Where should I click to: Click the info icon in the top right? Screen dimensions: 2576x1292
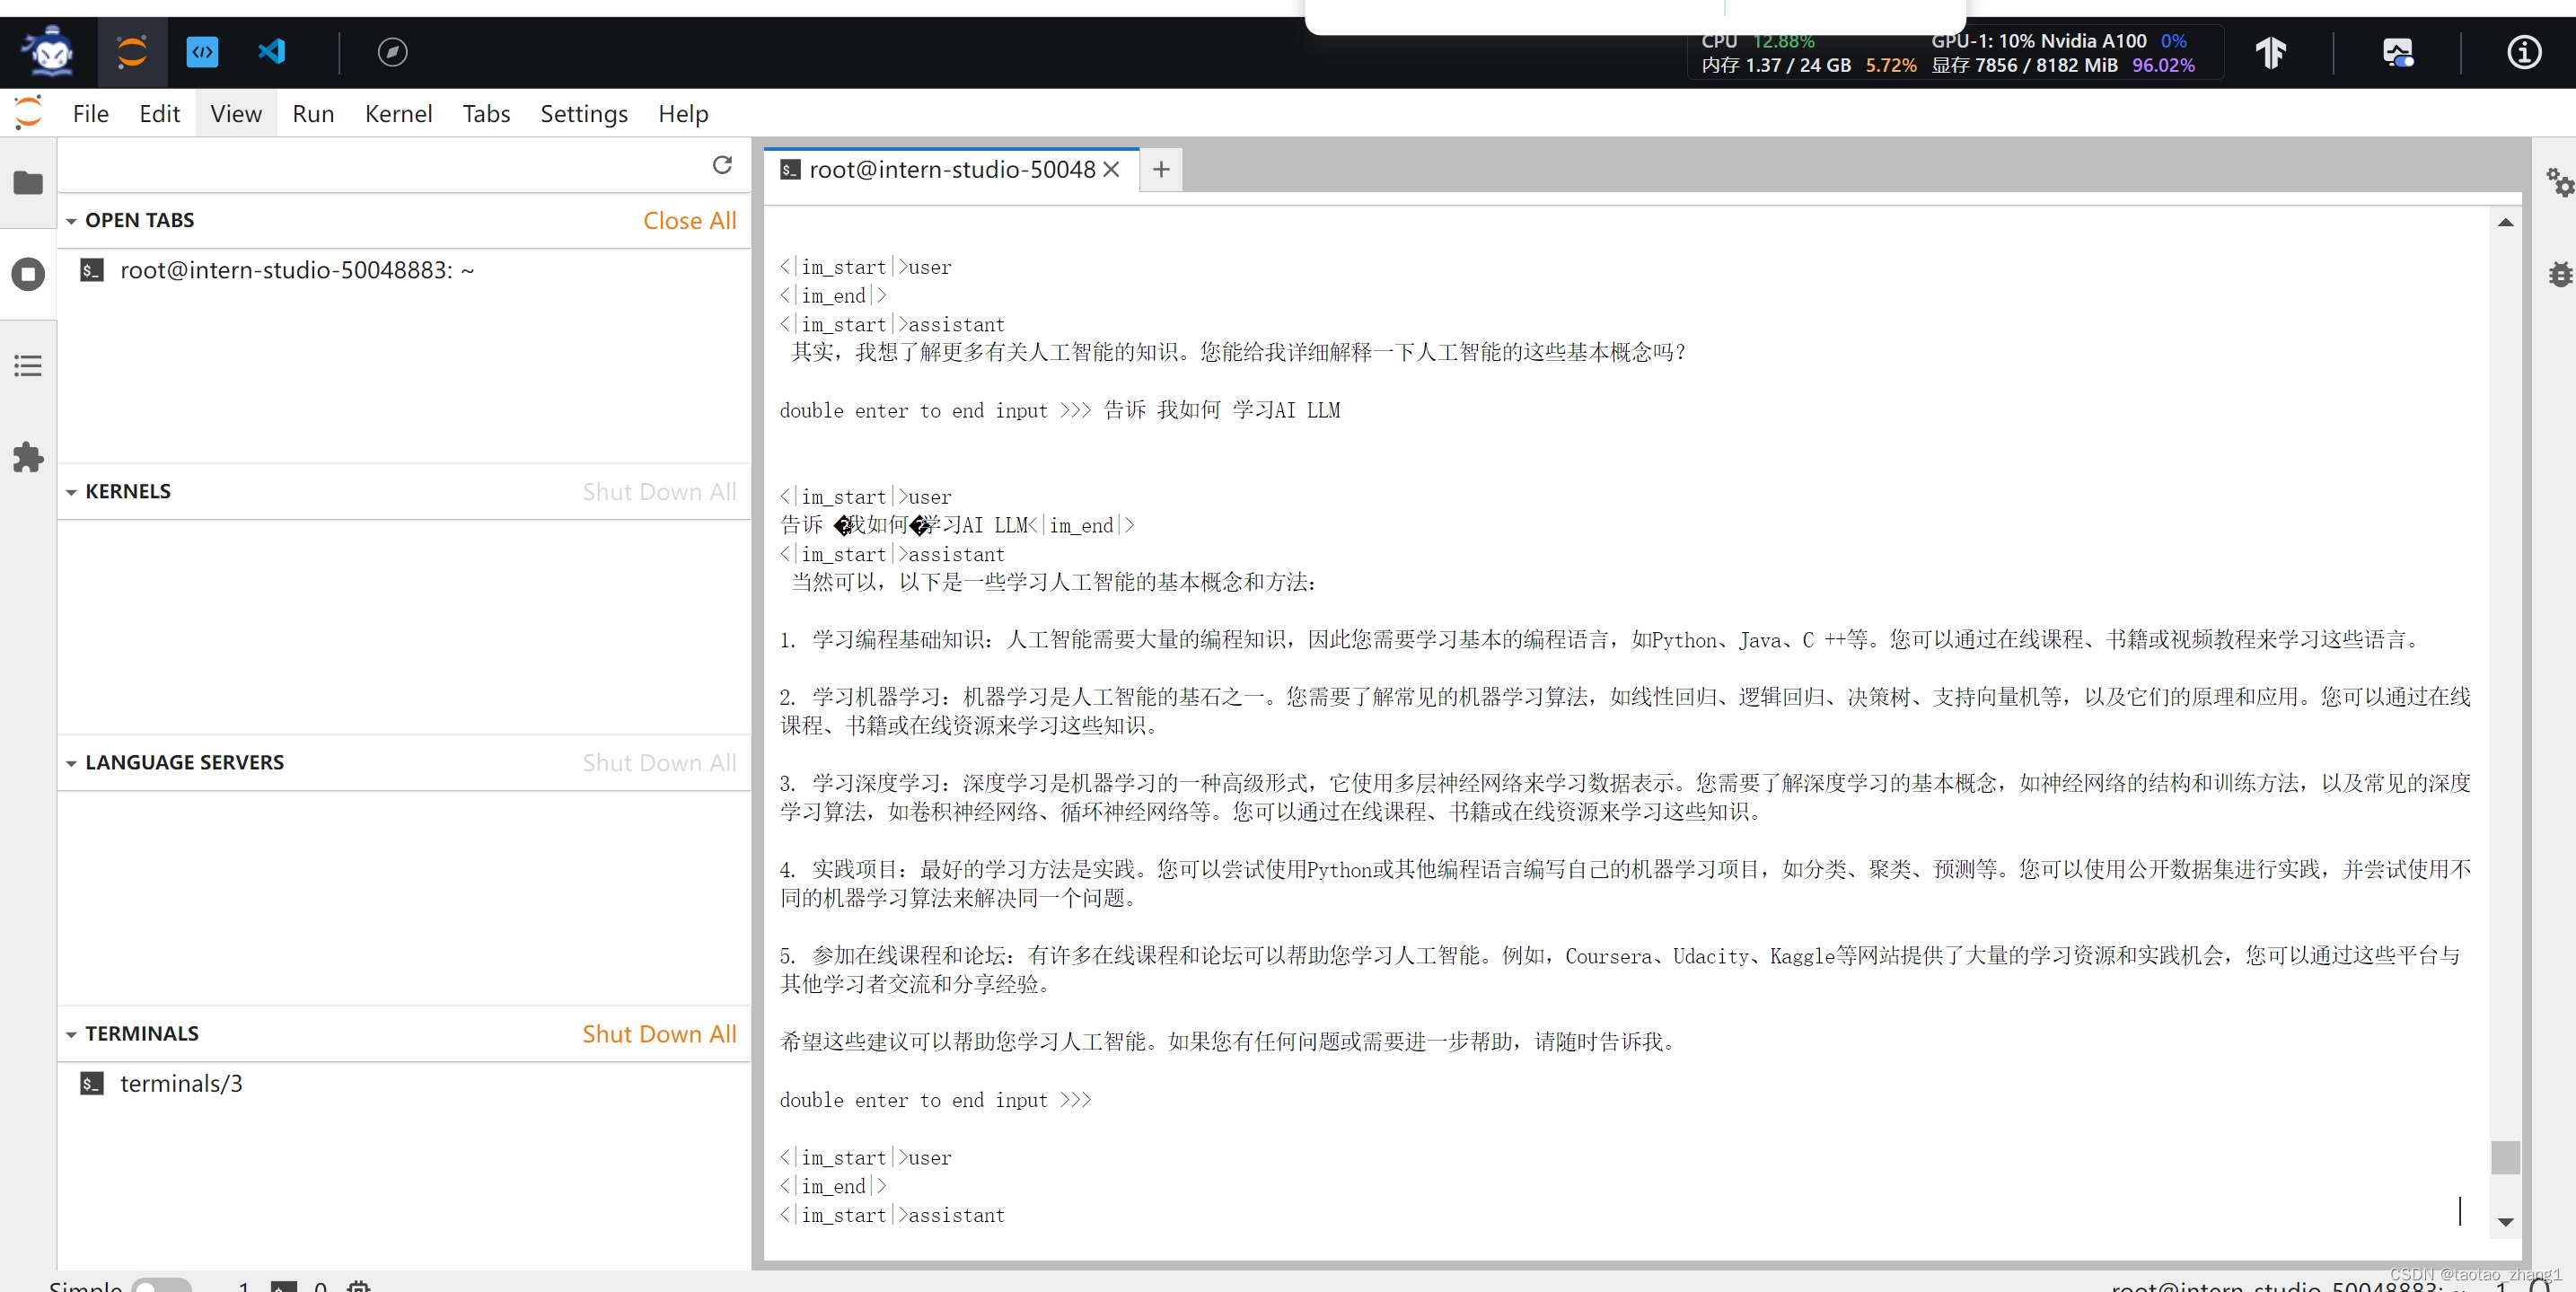[2523, 53]
